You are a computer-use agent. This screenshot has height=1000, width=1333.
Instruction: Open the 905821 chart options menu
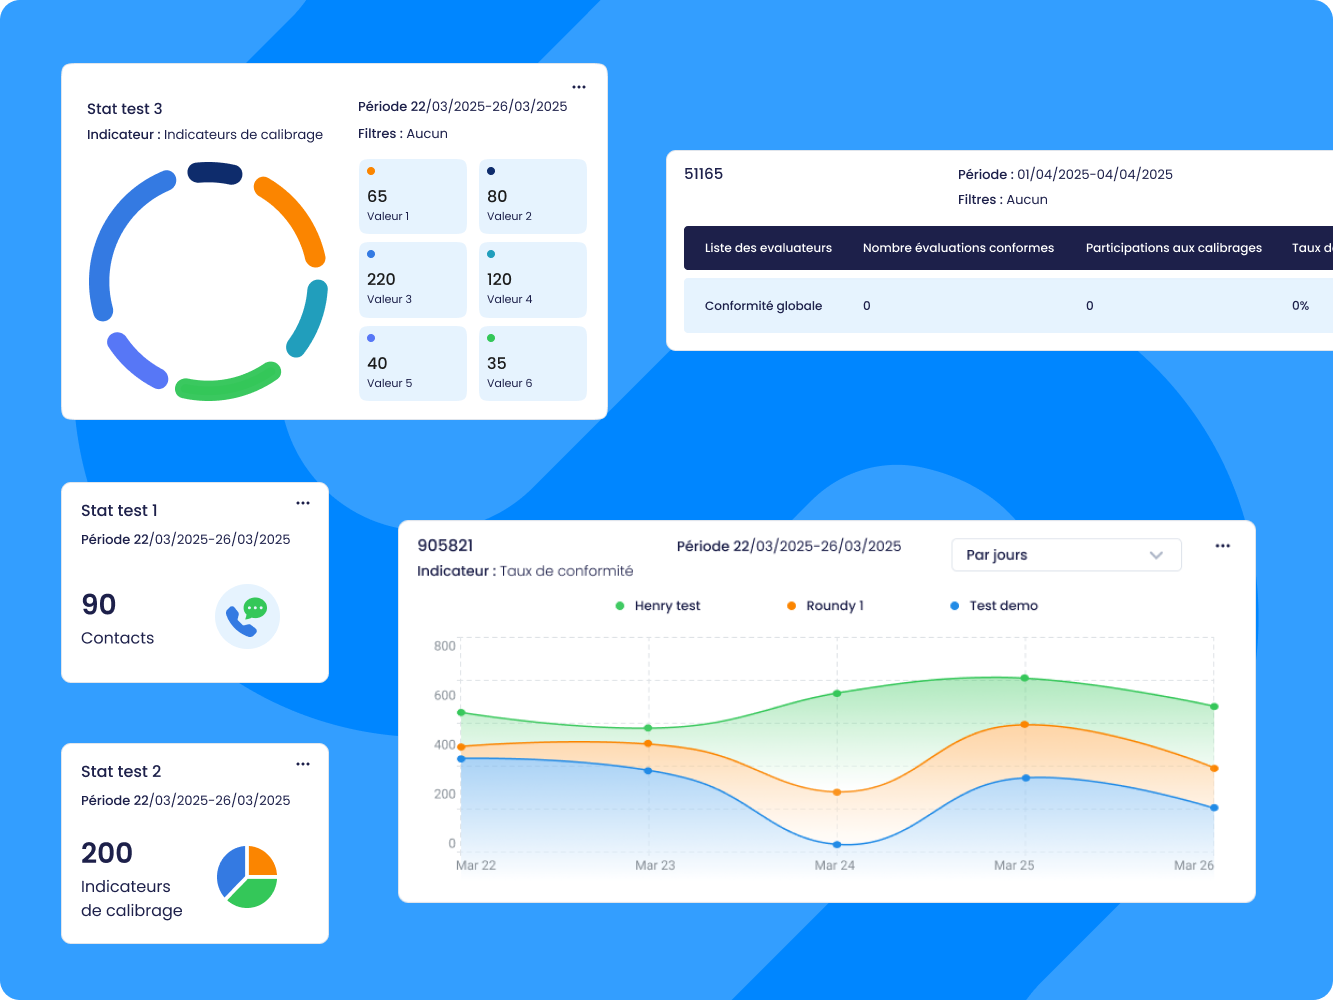click(x=1222, y=546)
